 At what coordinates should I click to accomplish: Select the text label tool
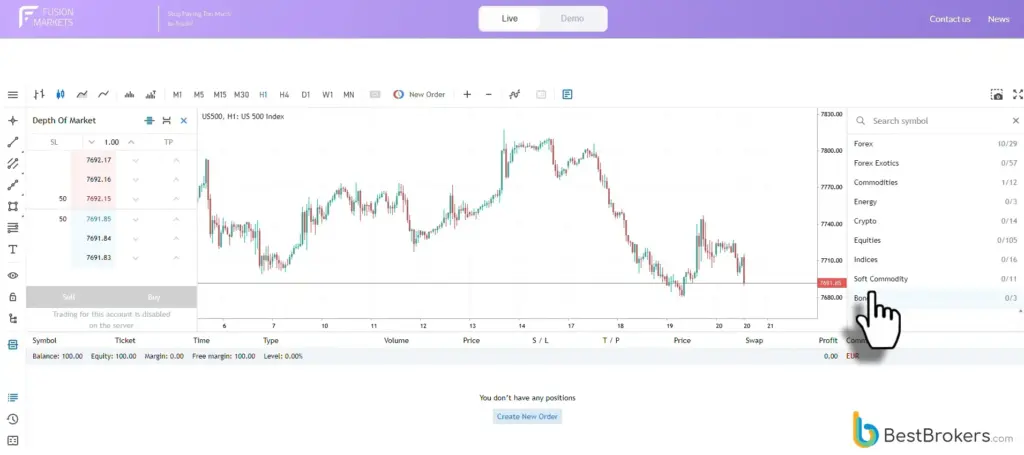pyautogui.click(x=12, y=249)
